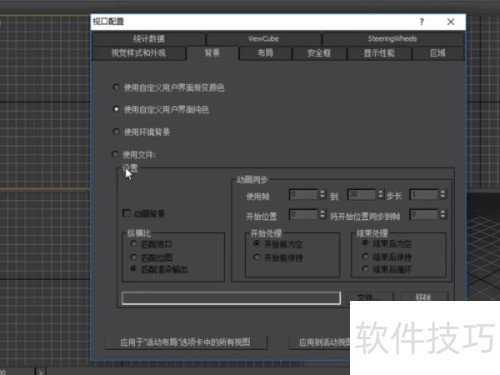Screen dimensions: 500x375
Task: Click the arrow button in bottom status bar
Action: pos(41,372)
